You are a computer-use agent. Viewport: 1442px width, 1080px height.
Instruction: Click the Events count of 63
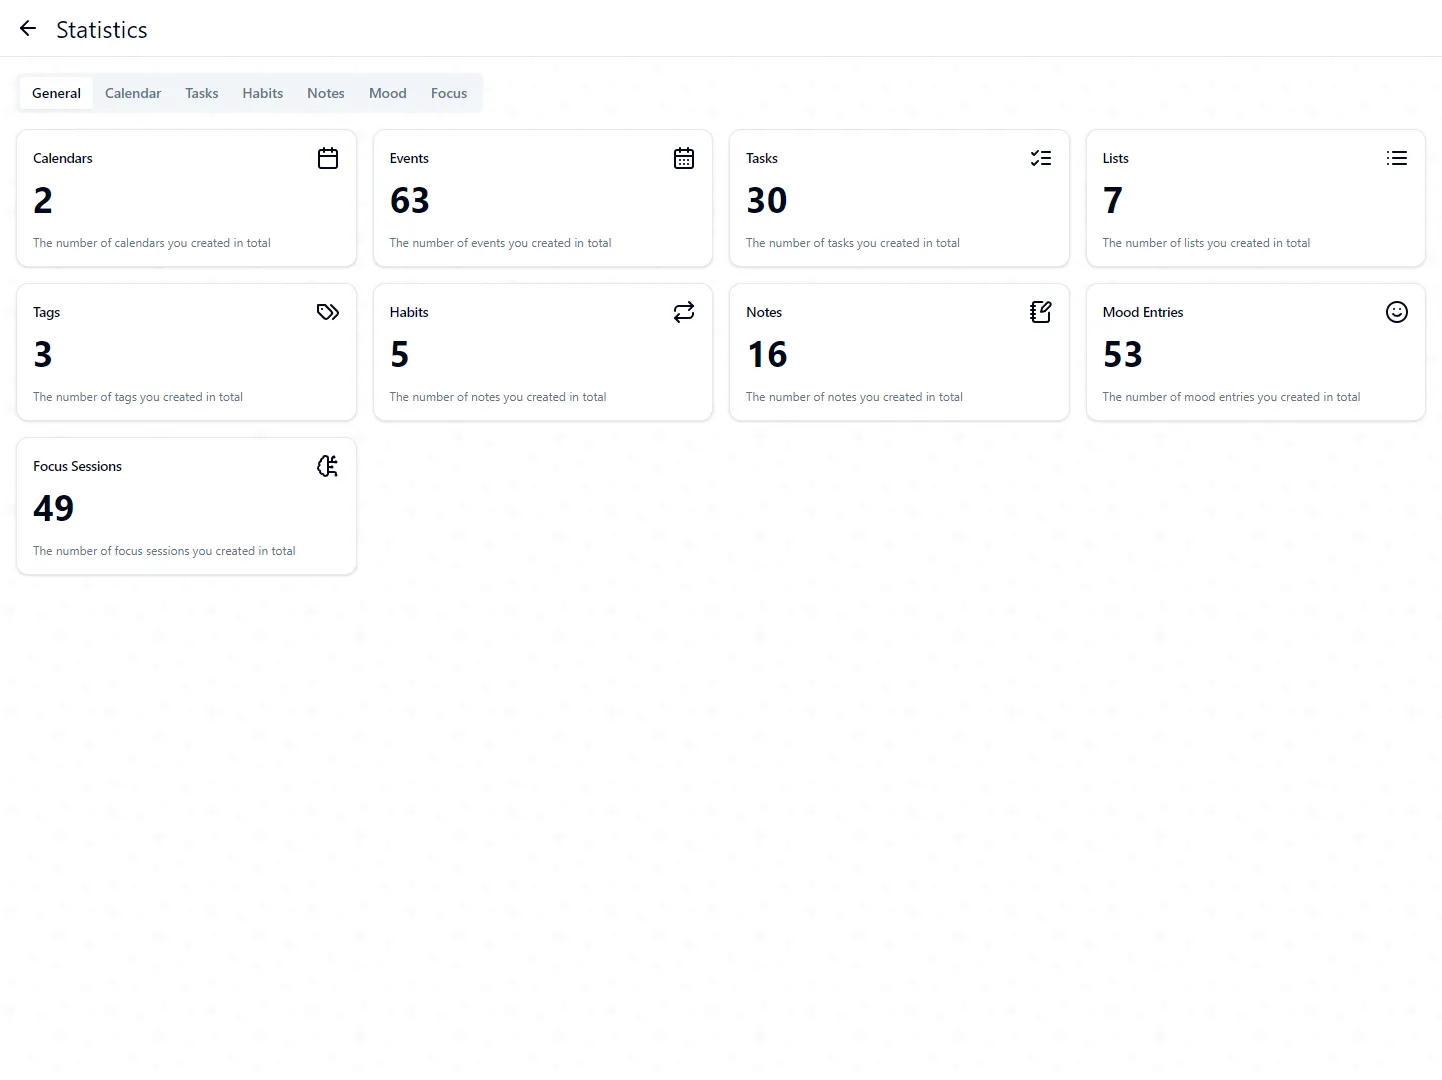(x=410, y=201)
